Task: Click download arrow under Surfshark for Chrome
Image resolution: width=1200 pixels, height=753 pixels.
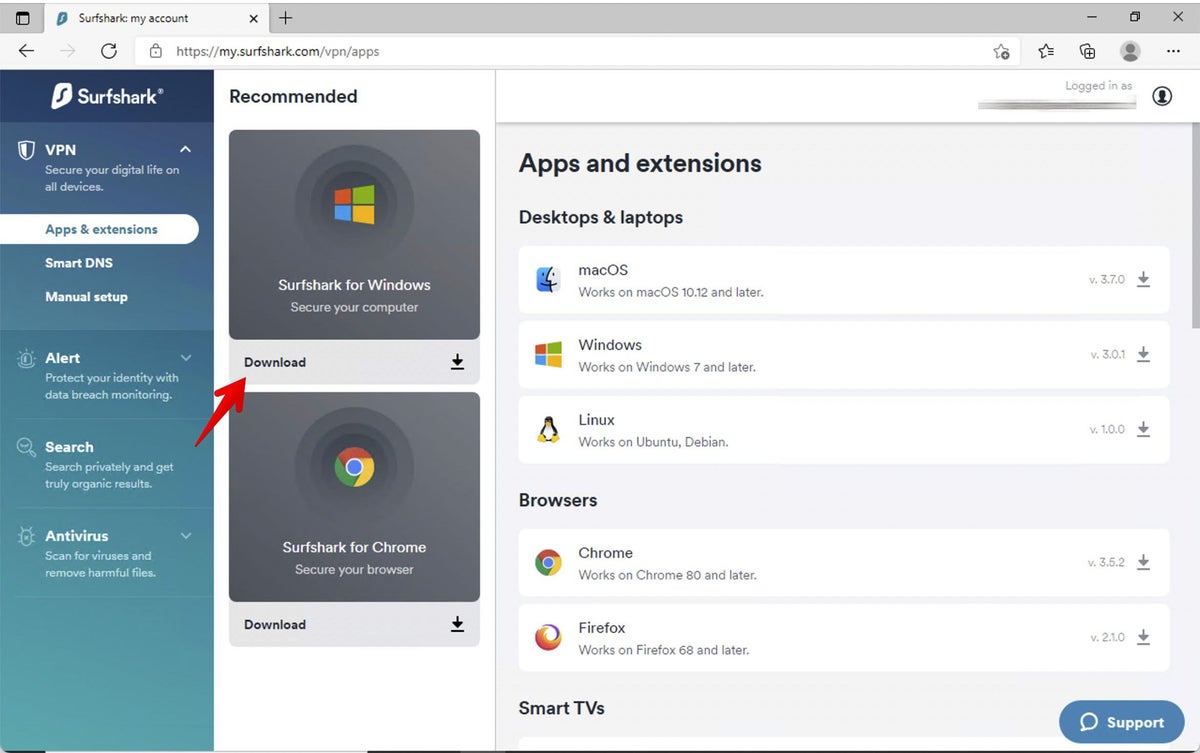Action: pos(457,624)
